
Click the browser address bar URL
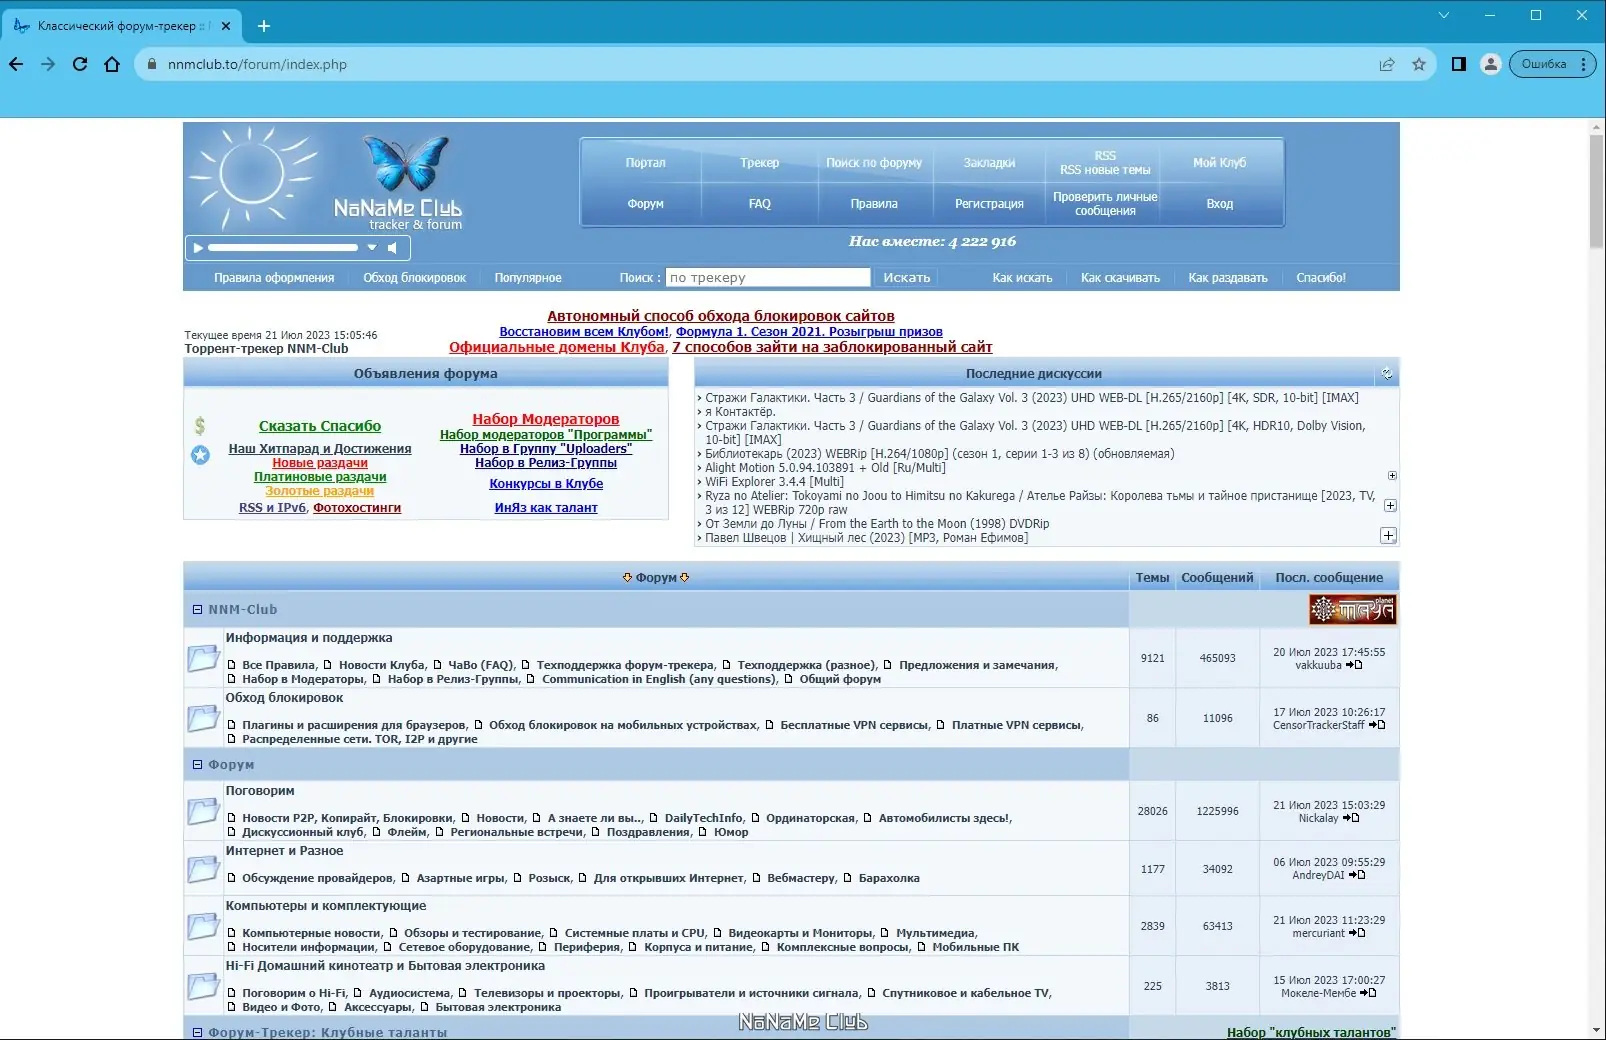[258, 65]
